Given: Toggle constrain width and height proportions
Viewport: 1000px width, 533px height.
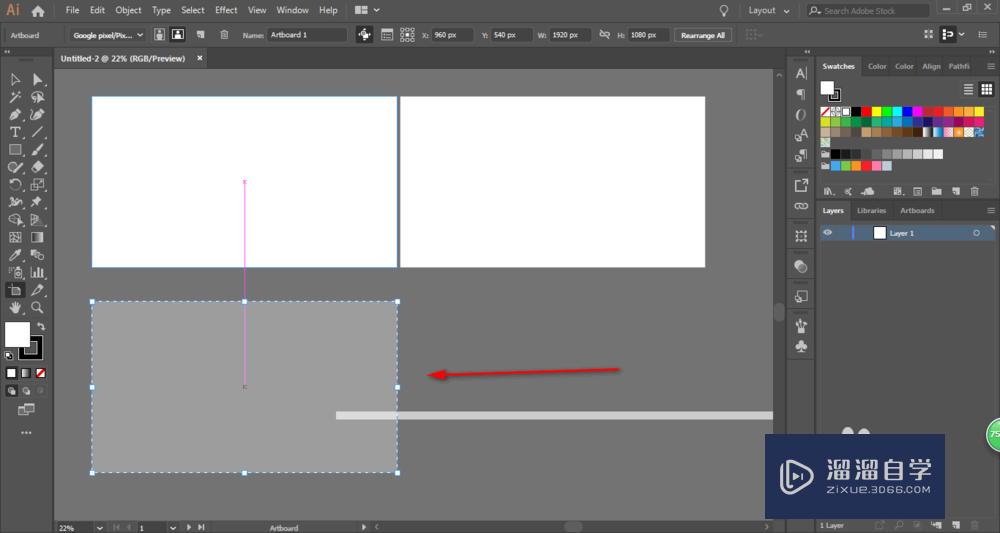Looking at the screenshot, I should [605, 35].
